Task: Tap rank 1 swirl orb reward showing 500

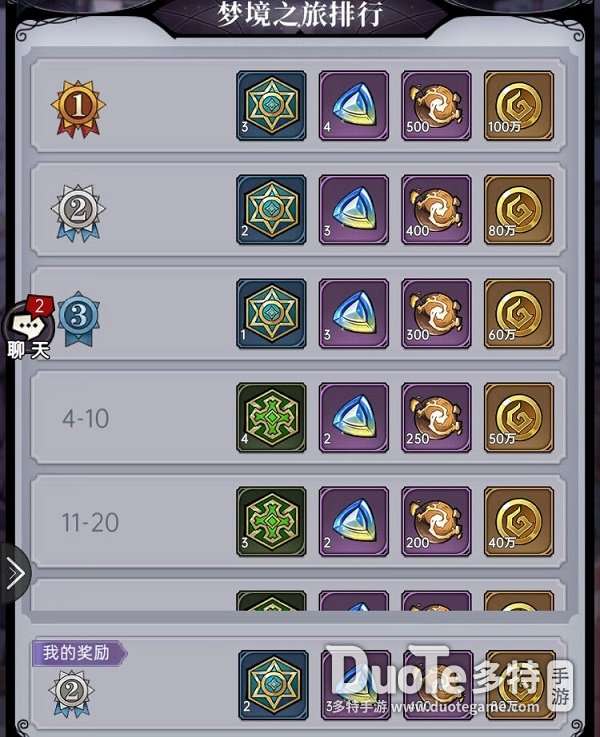Action: (x=436, y=106)
